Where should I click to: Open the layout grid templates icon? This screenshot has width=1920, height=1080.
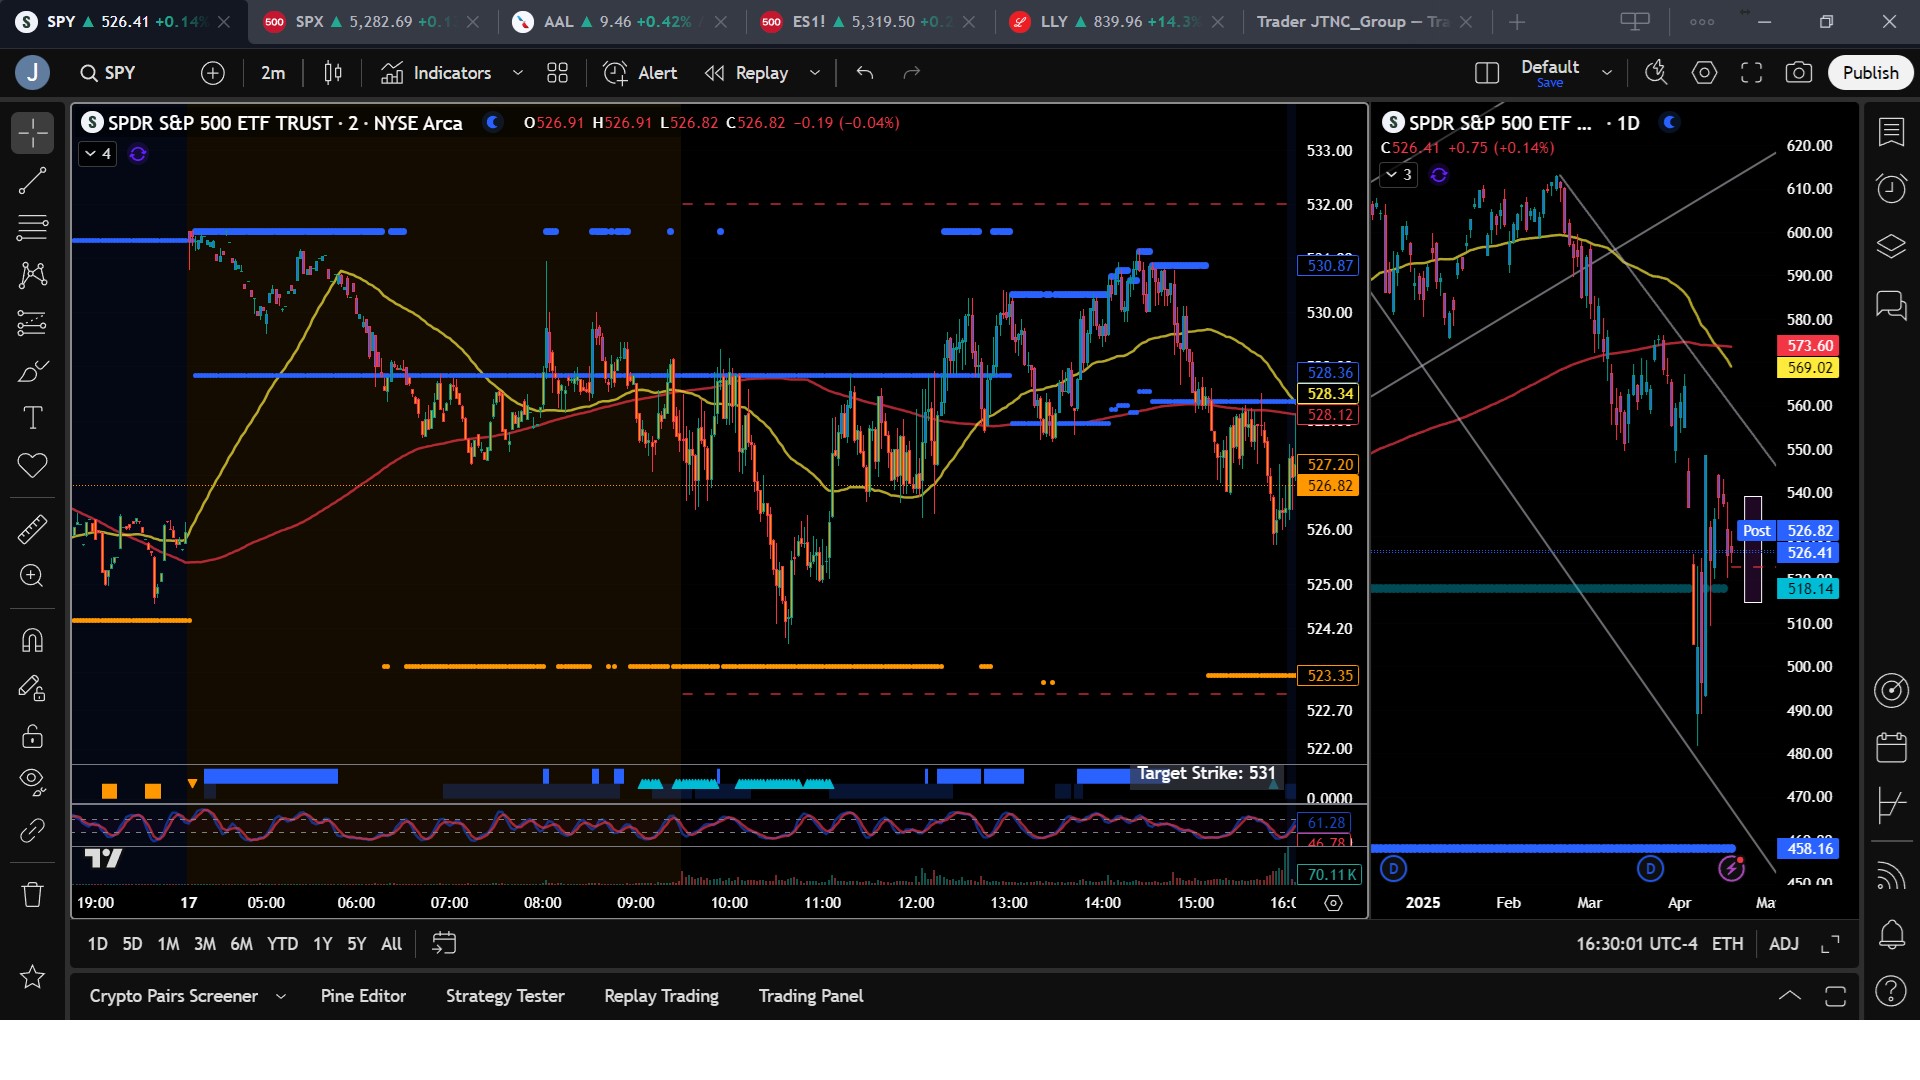click(x=557, y=73)
